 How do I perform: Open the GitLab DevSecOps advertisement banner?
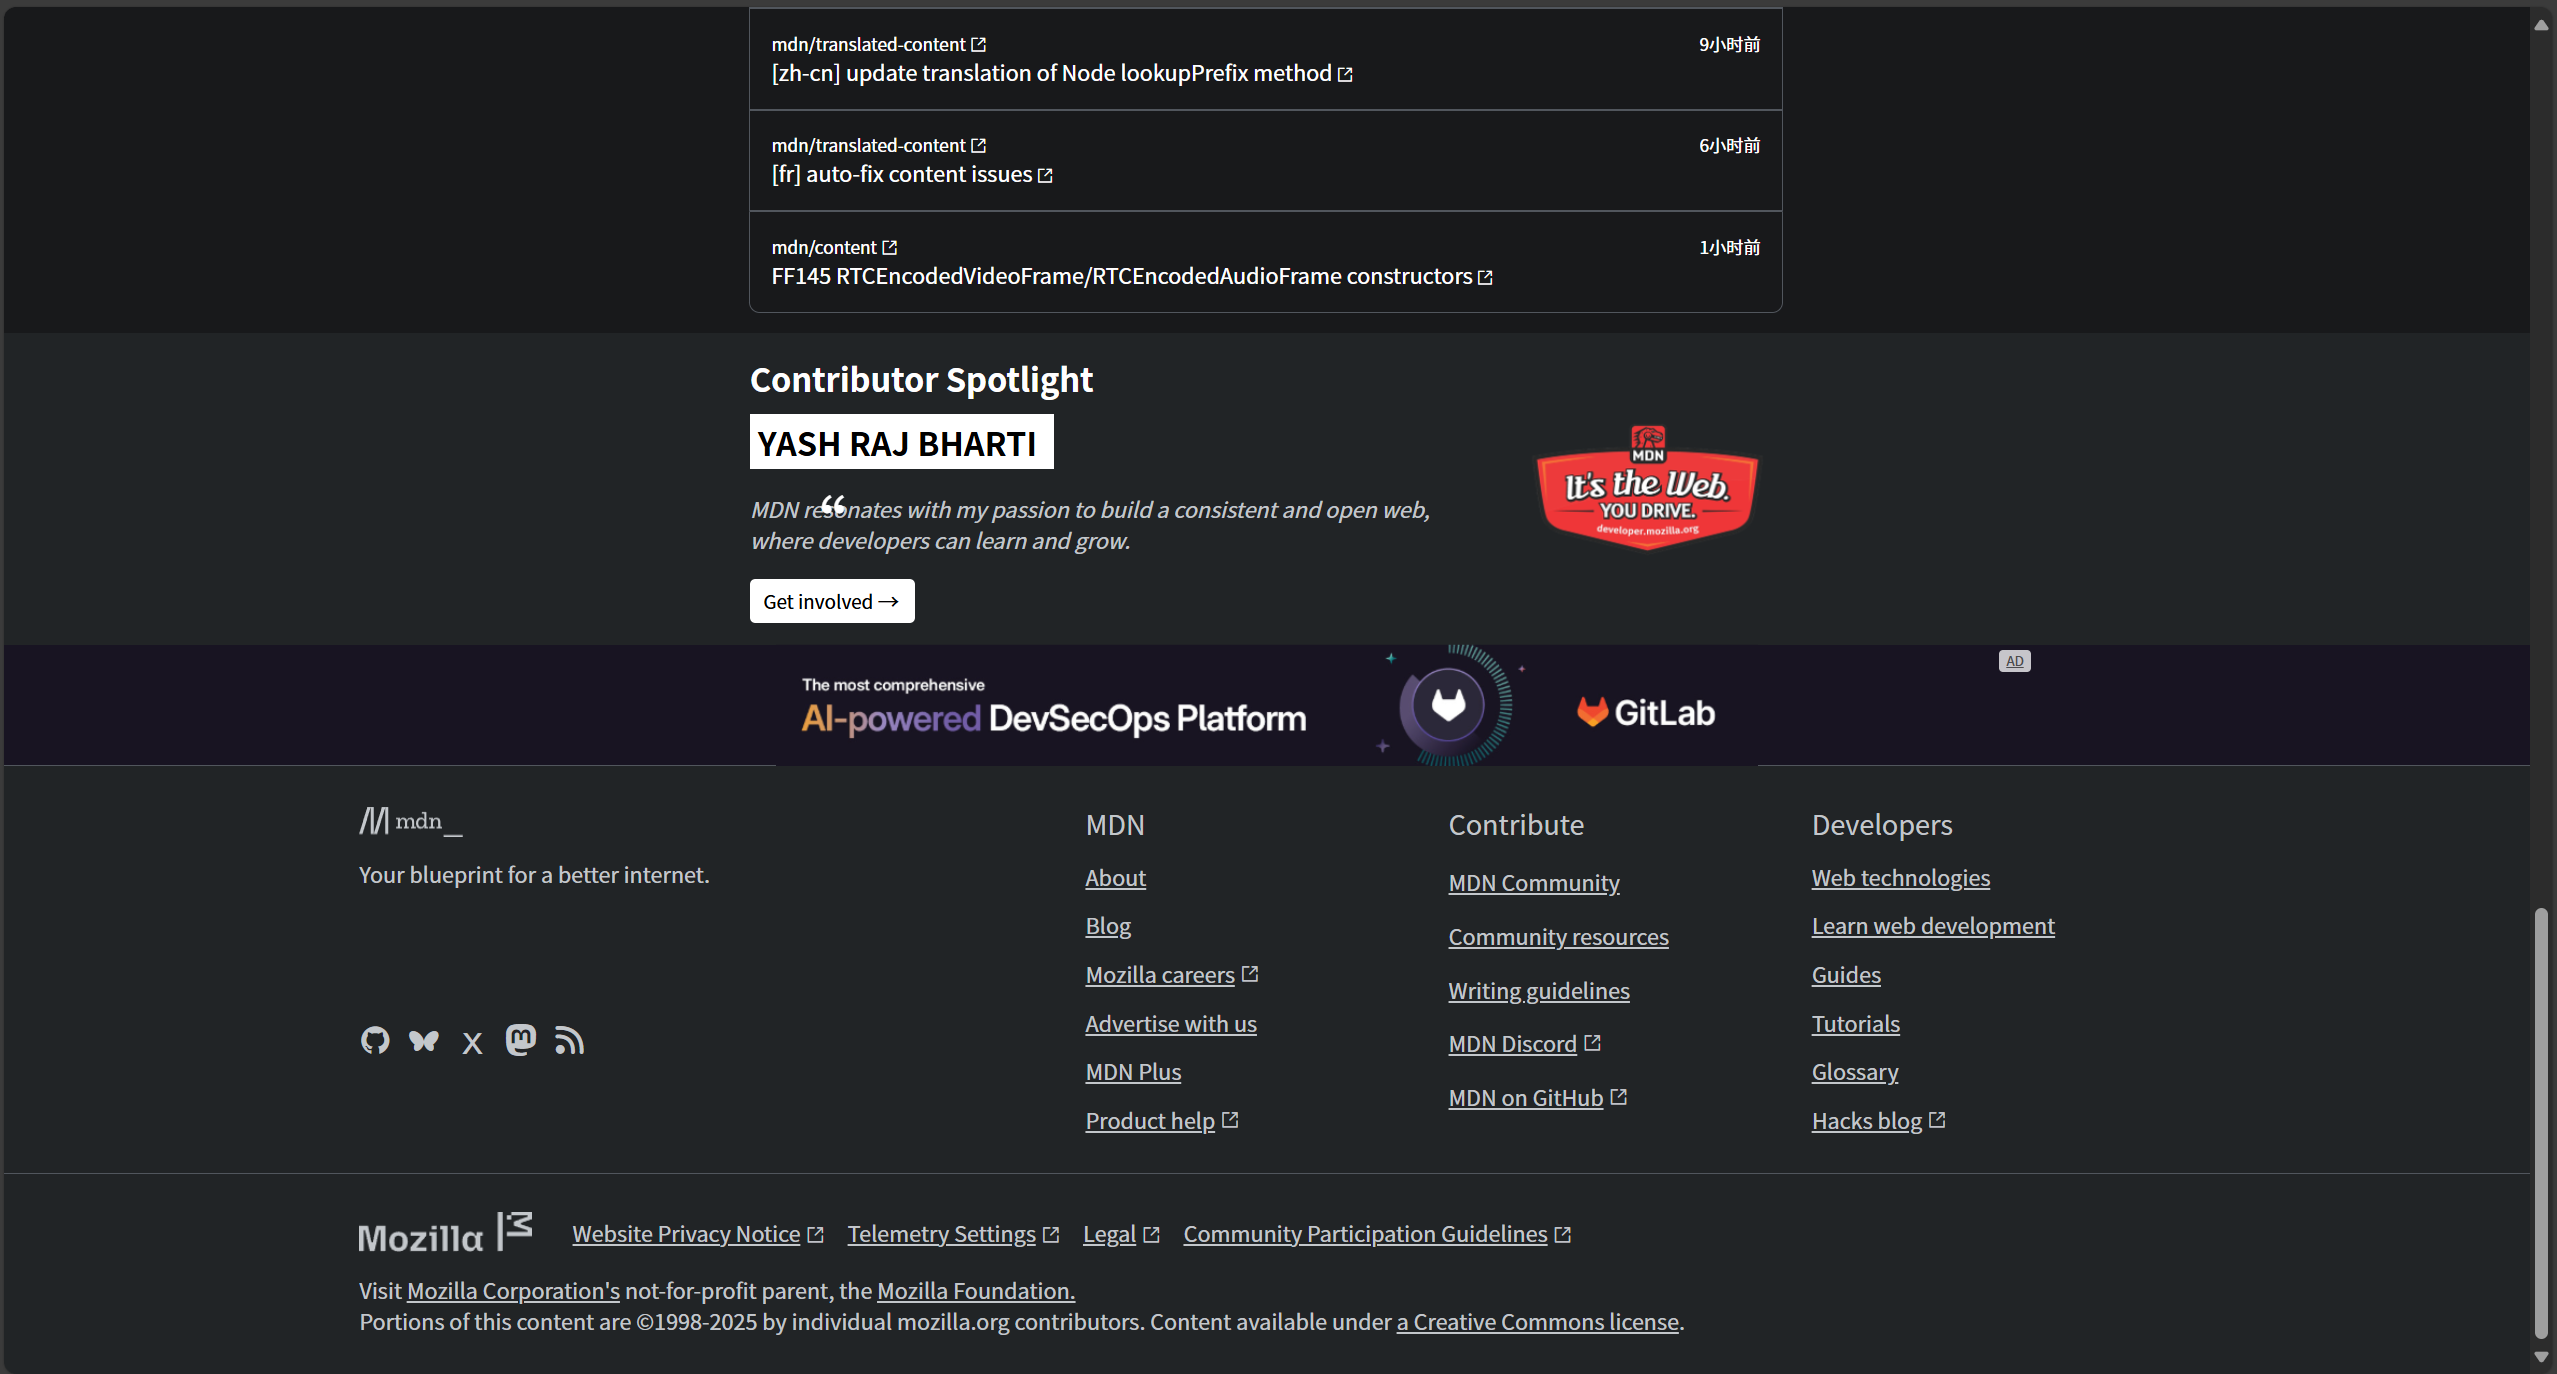click(x=1265, y=706)
